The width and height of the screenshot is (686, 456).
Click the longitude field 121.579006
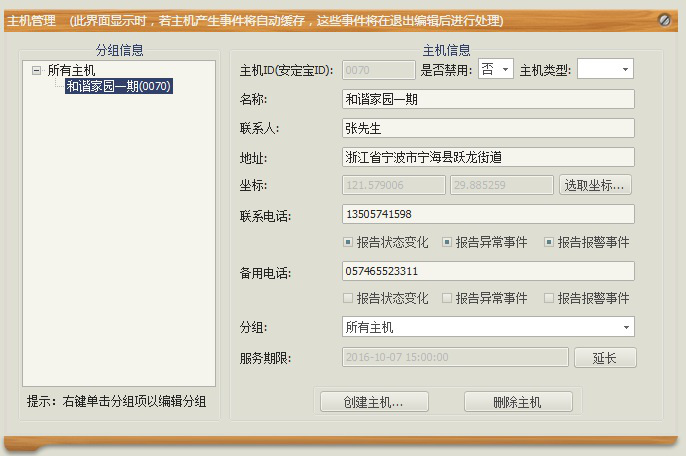(x=394, y=185)
